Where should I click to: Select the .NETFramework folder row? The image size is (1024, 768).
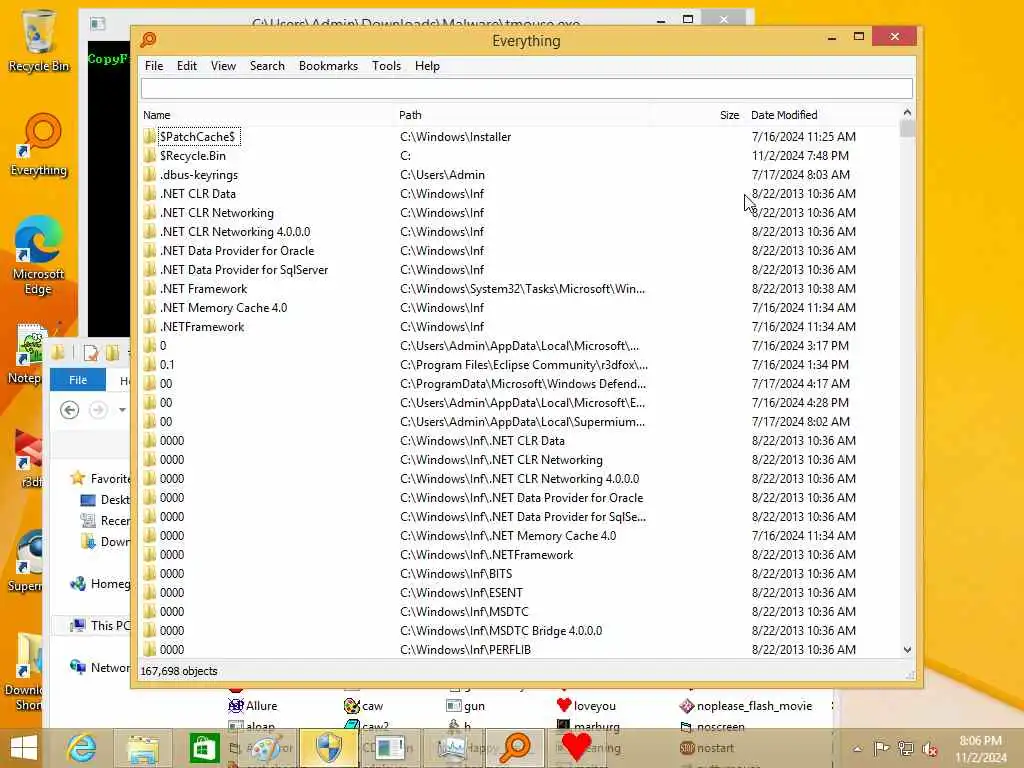pos(520,327)
